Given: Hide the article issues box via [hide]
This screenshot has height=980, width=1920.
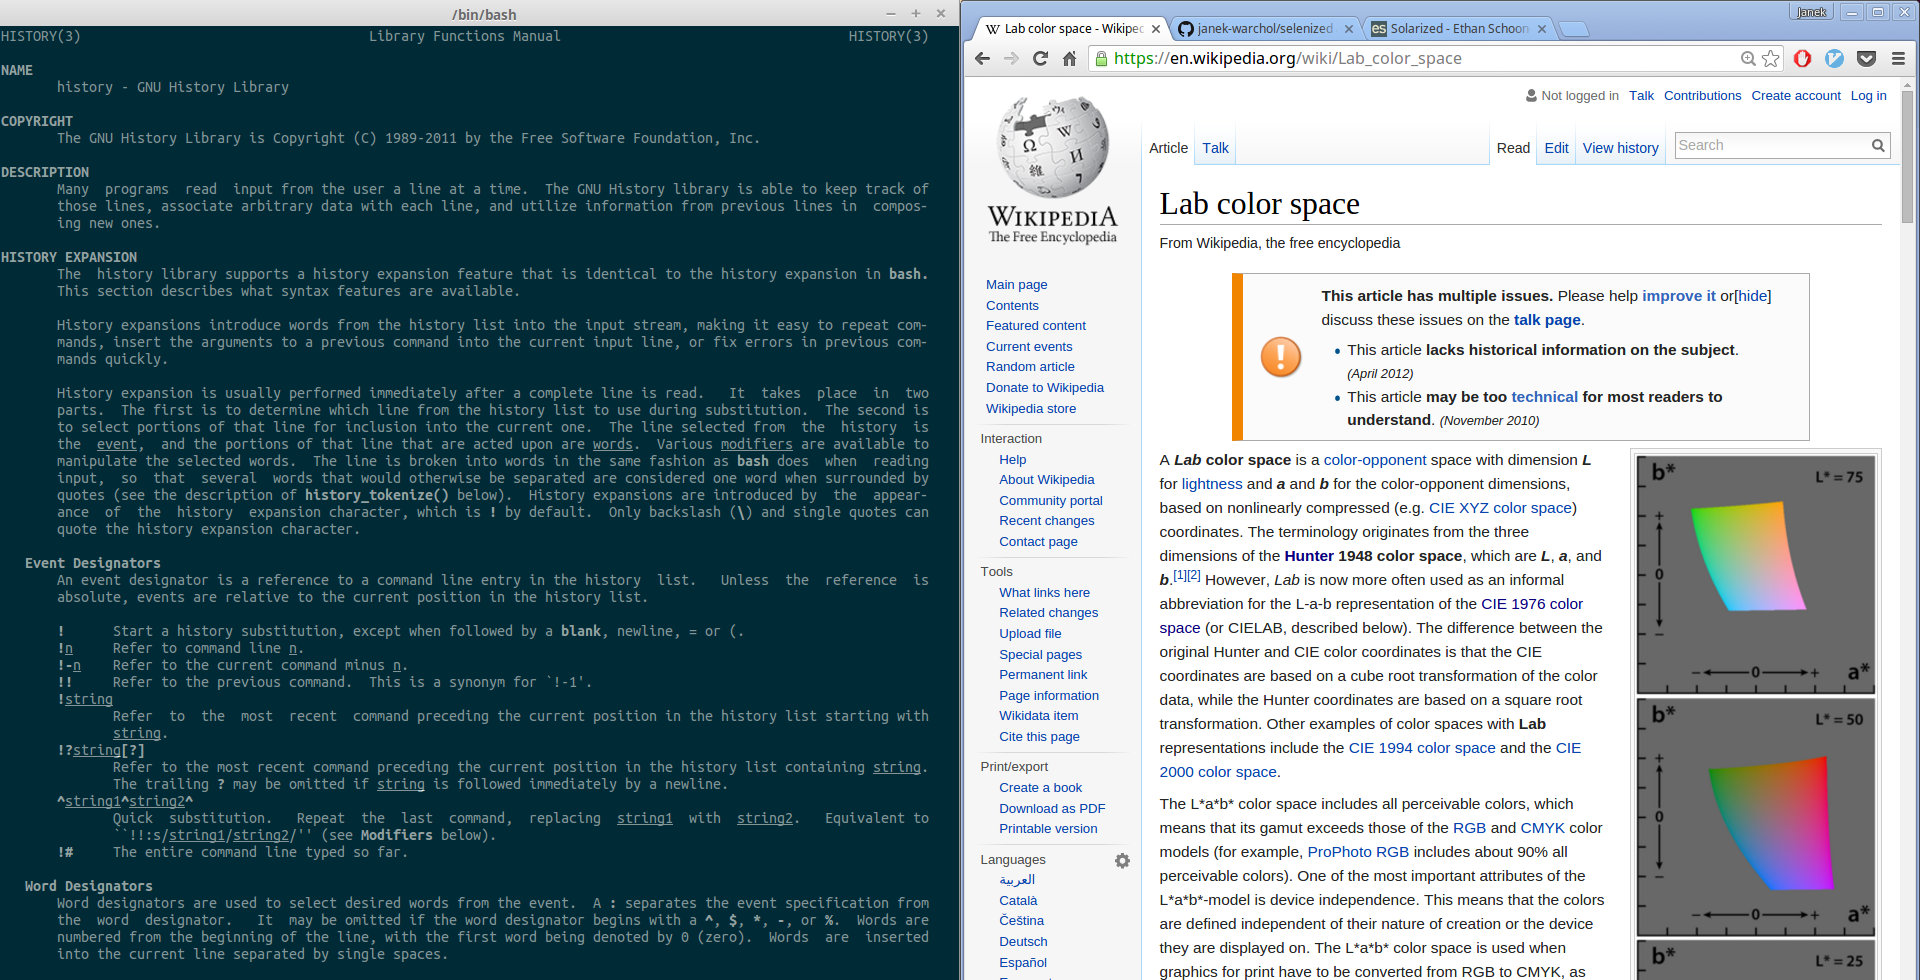Looking at the screenshot, I should pos(1752,296).
